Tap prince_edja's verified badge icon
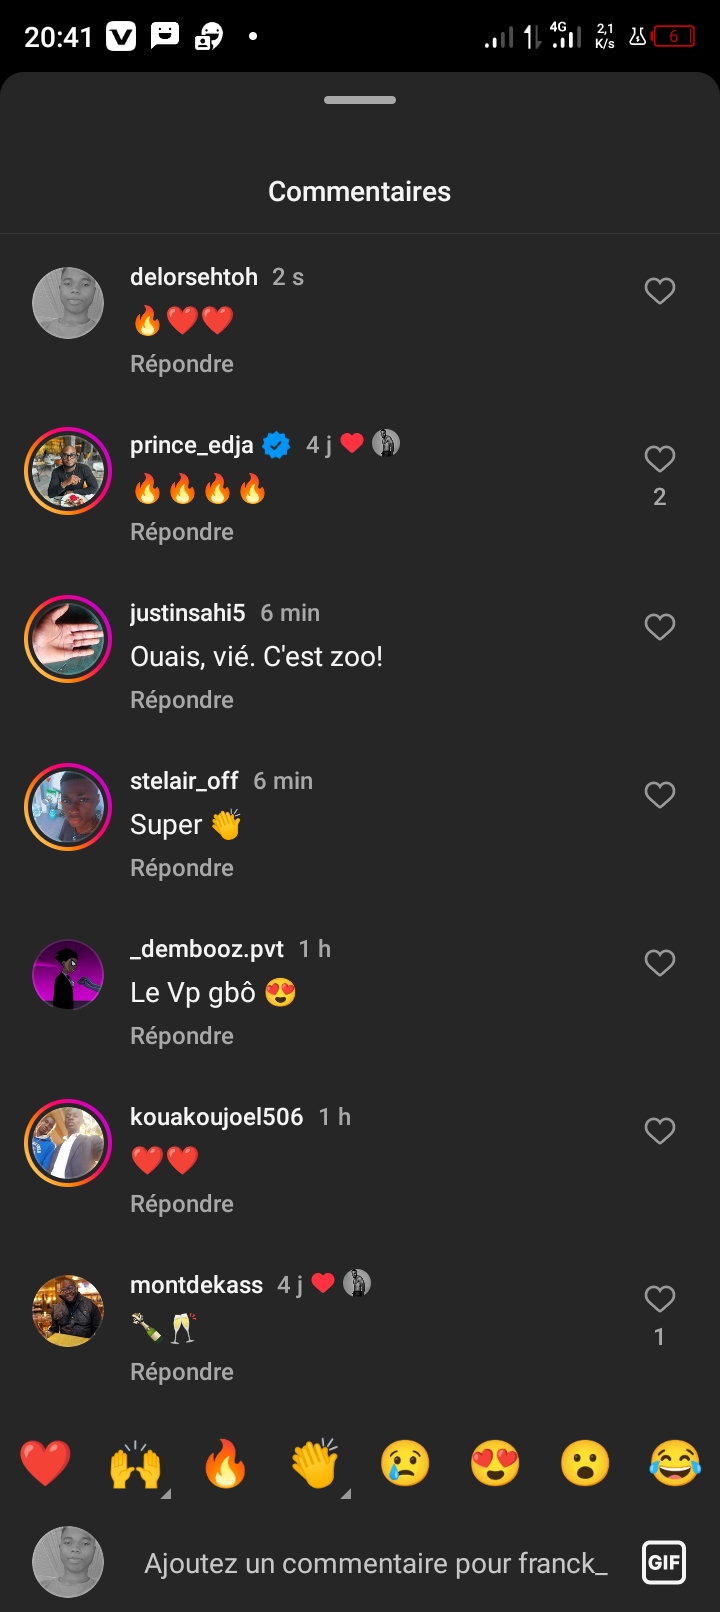Viewport: 720px width, 1612px height. click(x=276, y=445)
